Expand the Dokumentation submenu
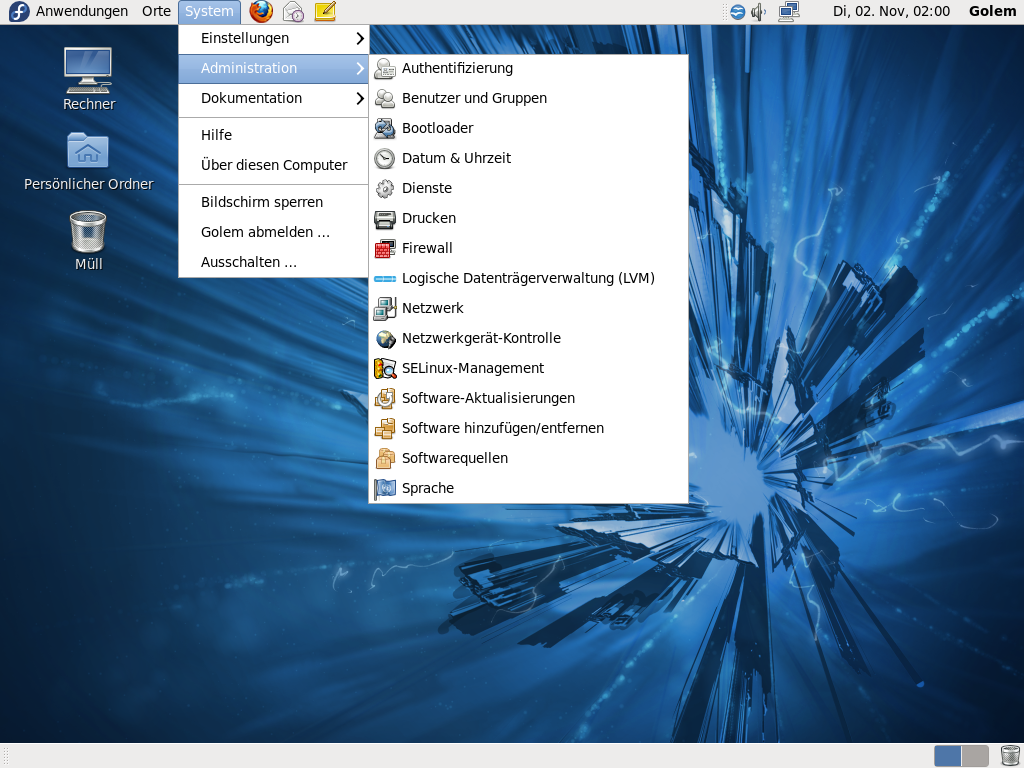 (x=251, y=98)
